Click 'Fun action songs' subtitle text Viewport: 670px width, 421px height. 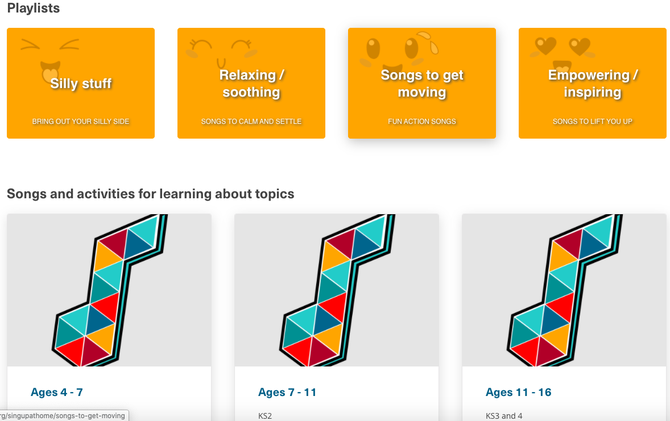pyautogui.click(x=422, y=121)
